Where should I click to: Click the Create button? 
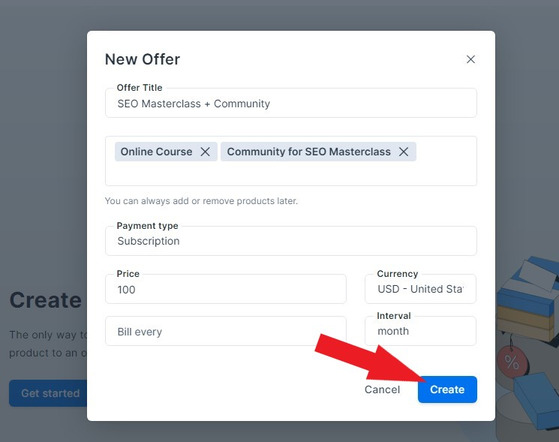(x=447, y=389)
